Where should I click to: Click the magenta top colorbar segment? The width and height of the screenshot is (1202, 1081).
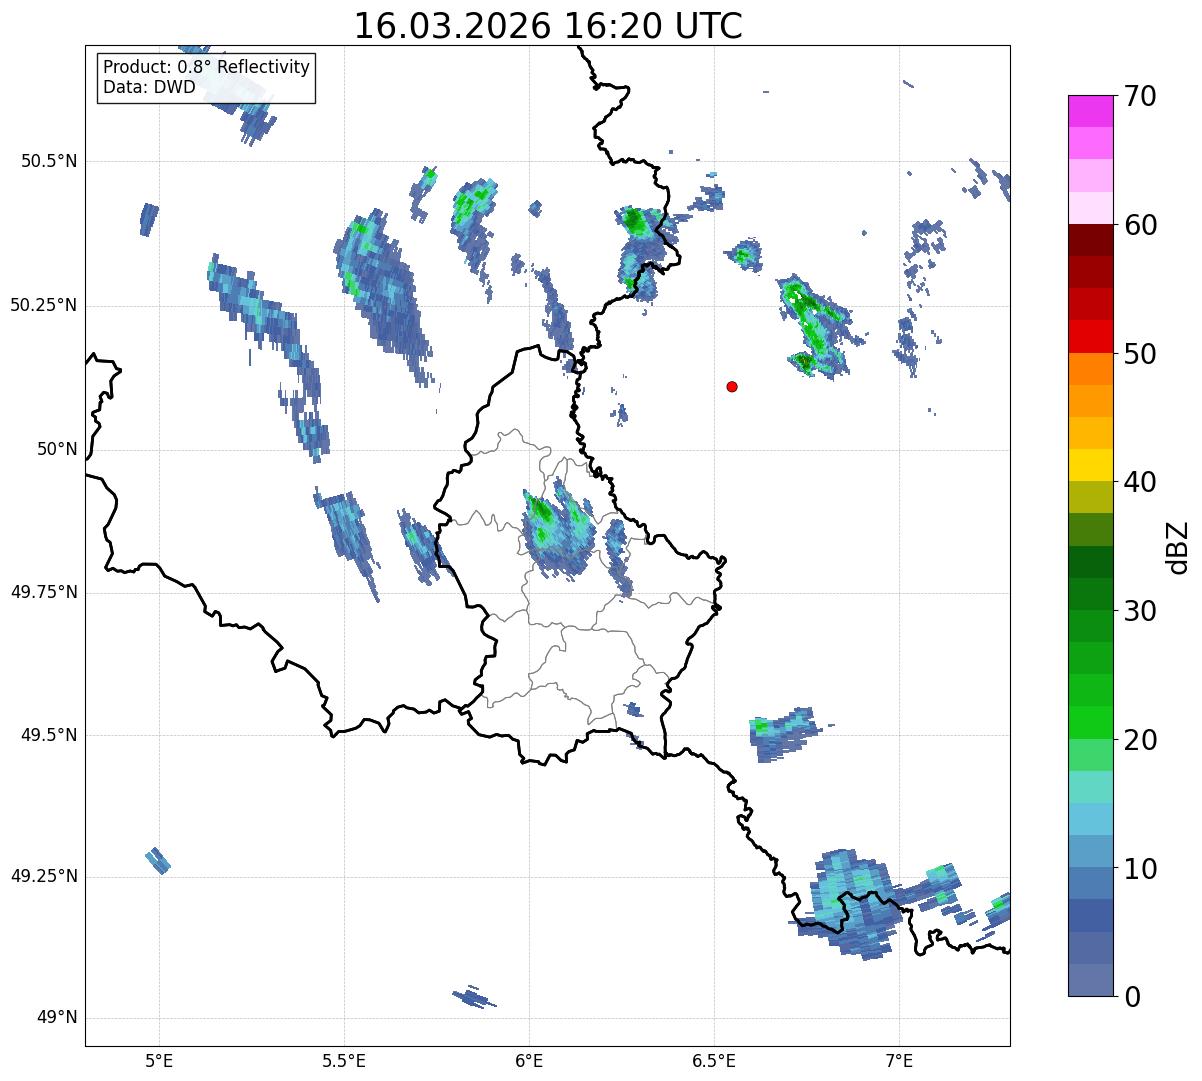[1090, 111]
